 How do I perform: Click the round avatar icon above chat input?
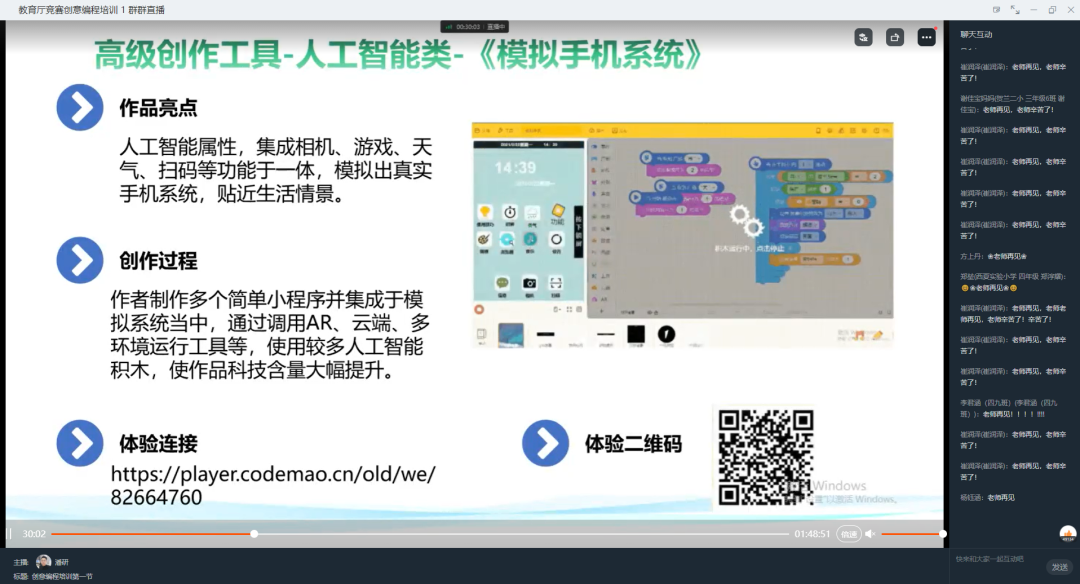click(1067, 533)
